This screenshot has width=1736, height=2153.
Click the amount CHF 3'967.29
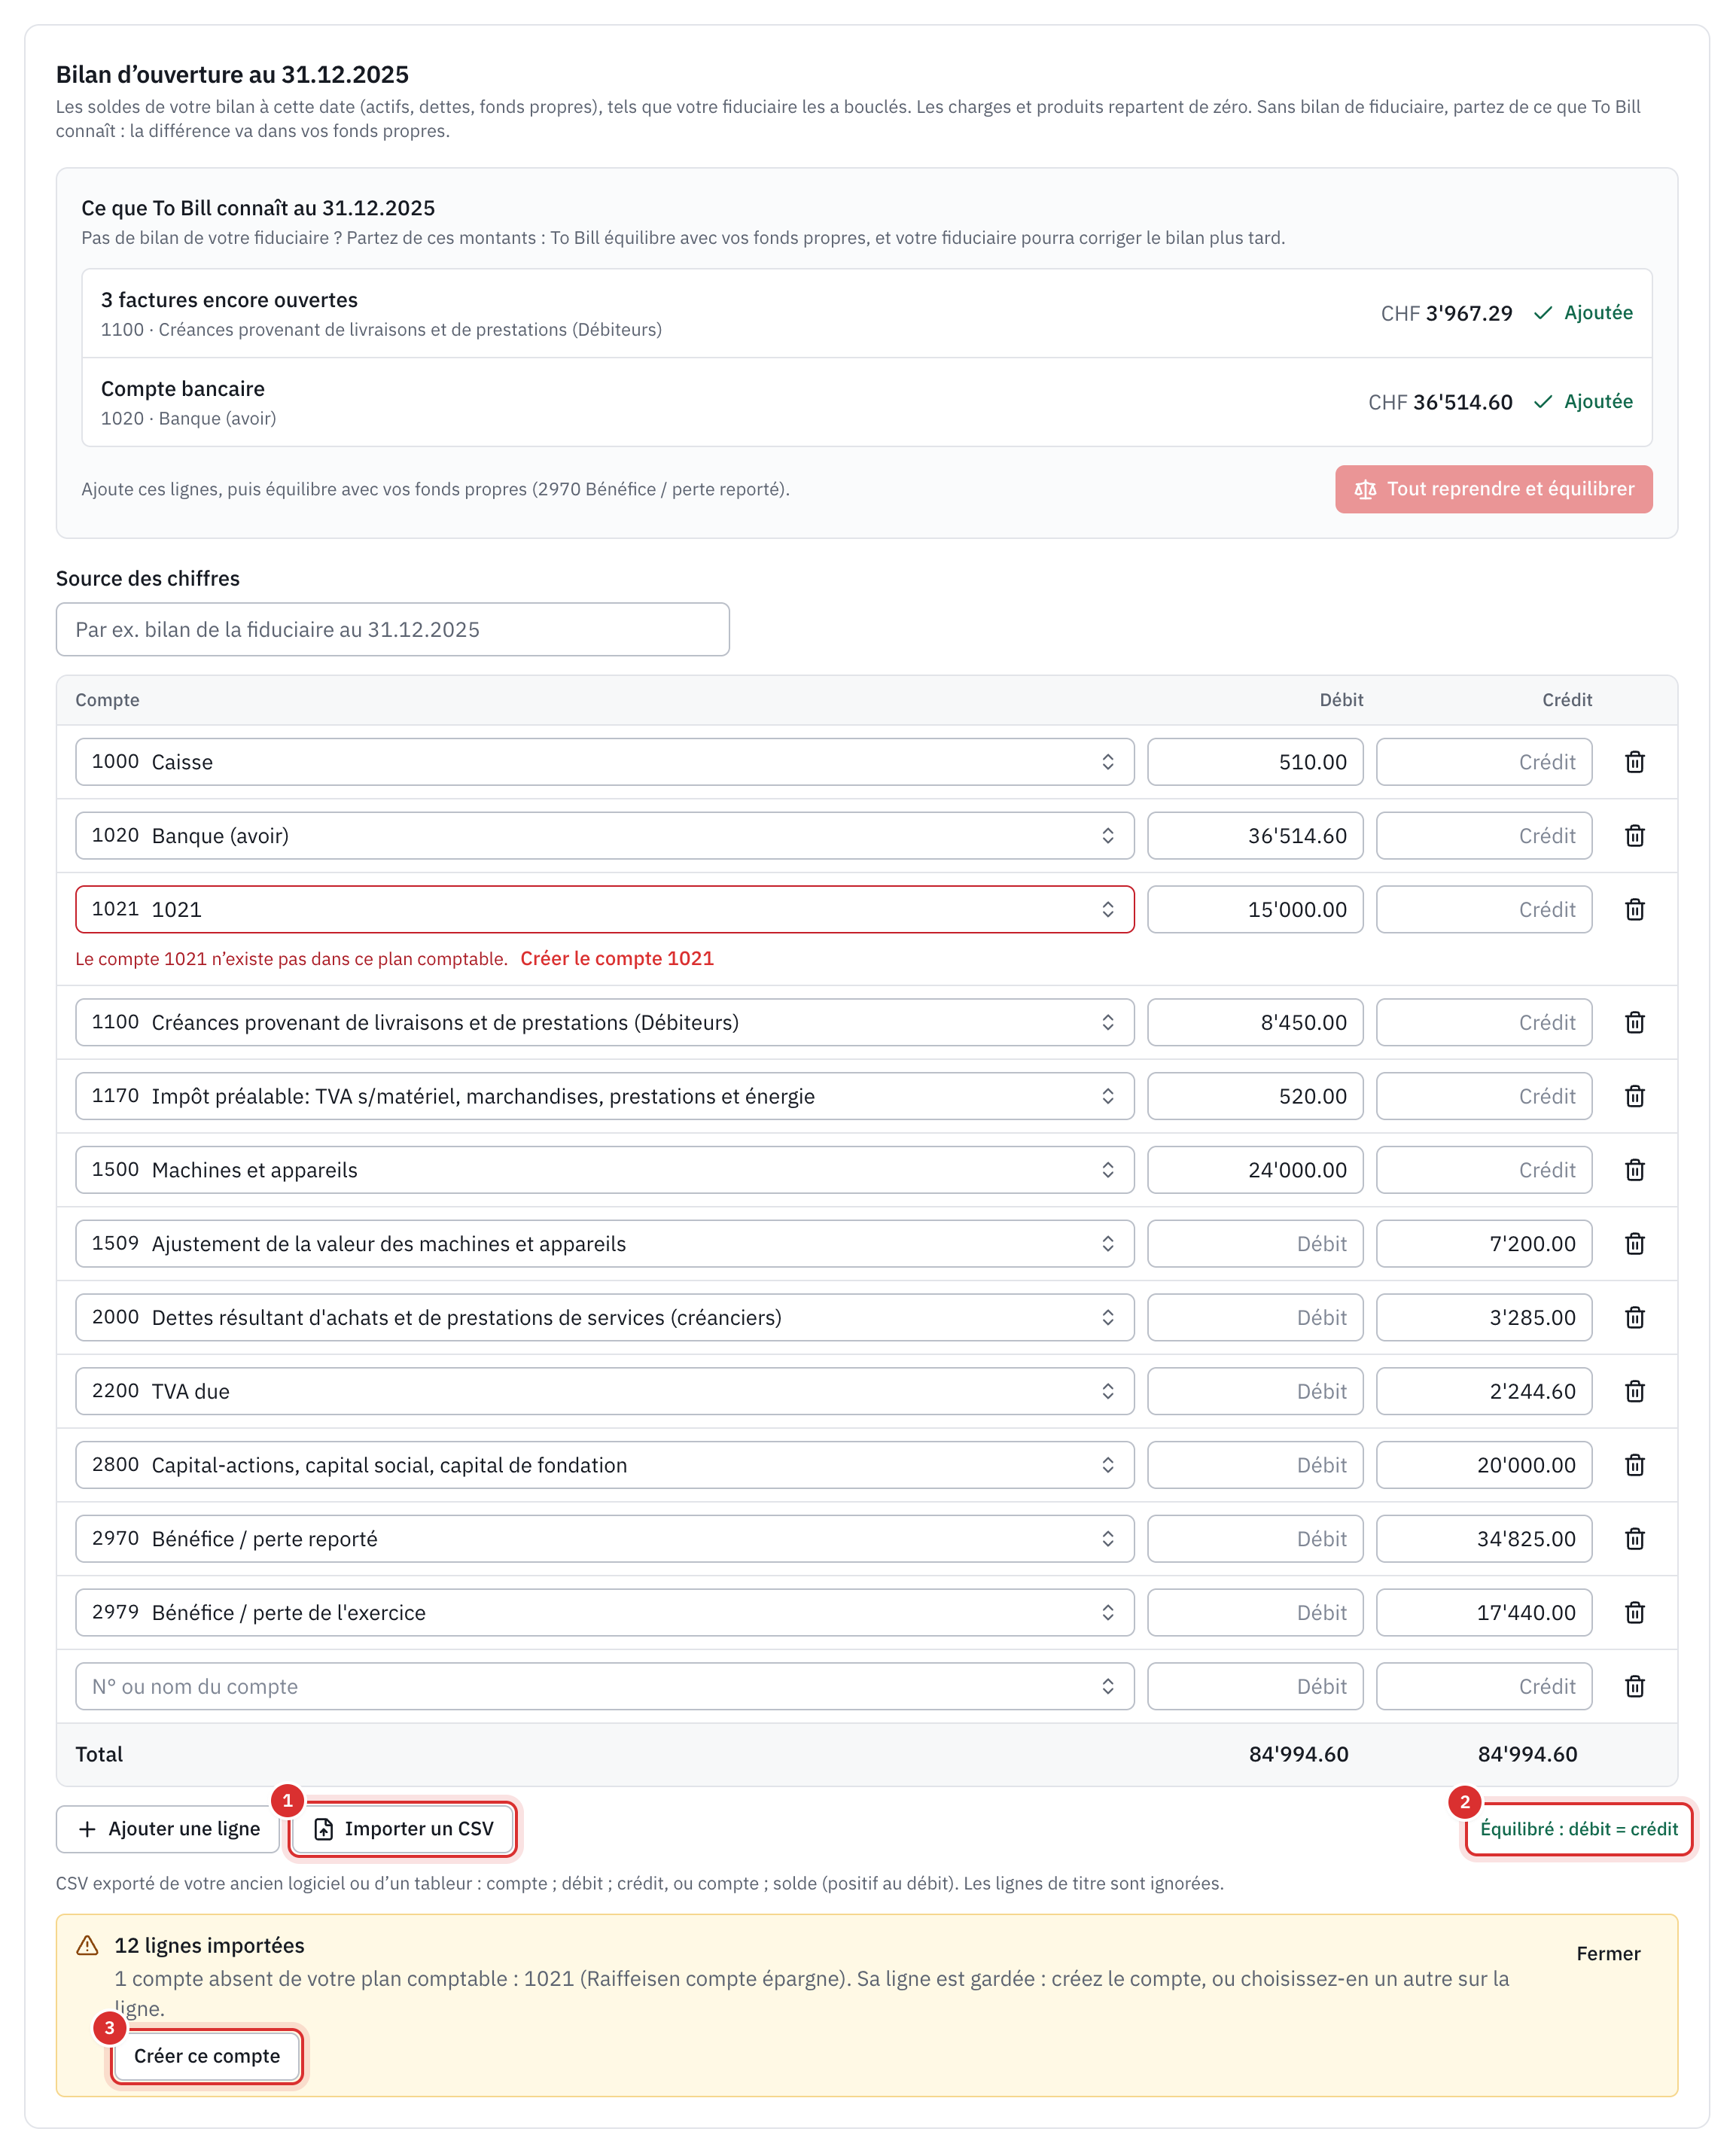click(1446, 314)
